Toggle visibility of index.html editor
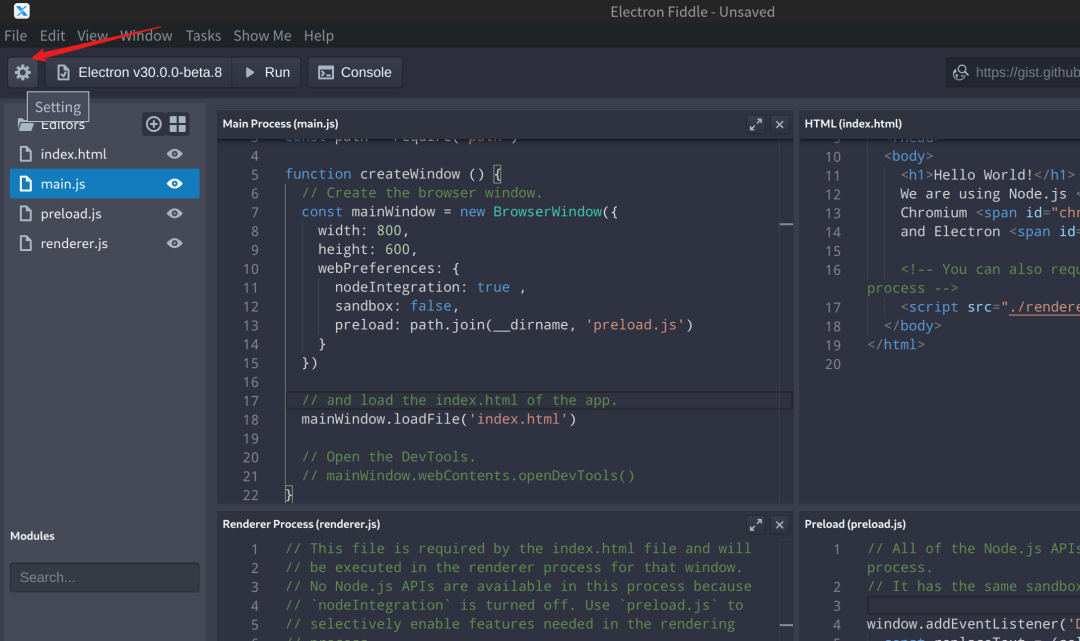The width and height of the screenshot is (1080, 641). [173, 153]
